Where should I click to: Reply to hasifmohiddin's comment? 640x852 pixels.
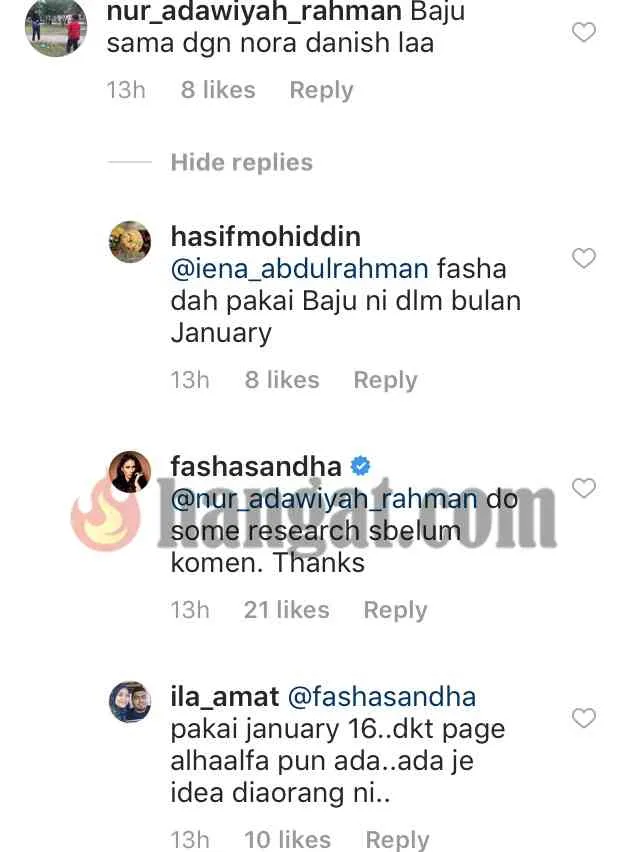pyautogui.click(x=386, y=380)
